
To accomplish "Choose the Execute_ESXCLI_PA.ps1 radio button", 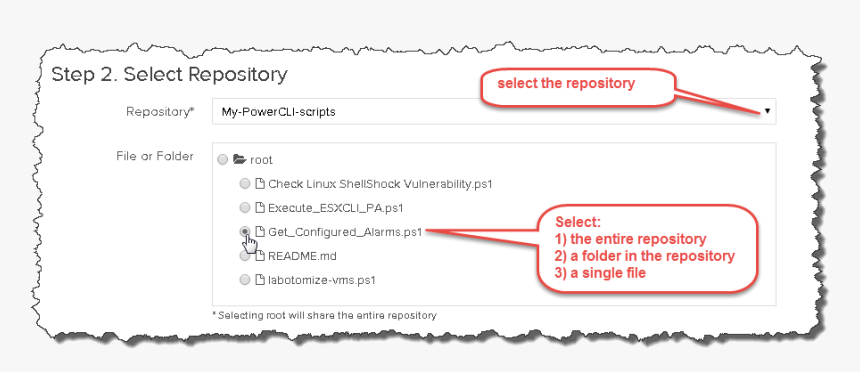I will [245, 208].
